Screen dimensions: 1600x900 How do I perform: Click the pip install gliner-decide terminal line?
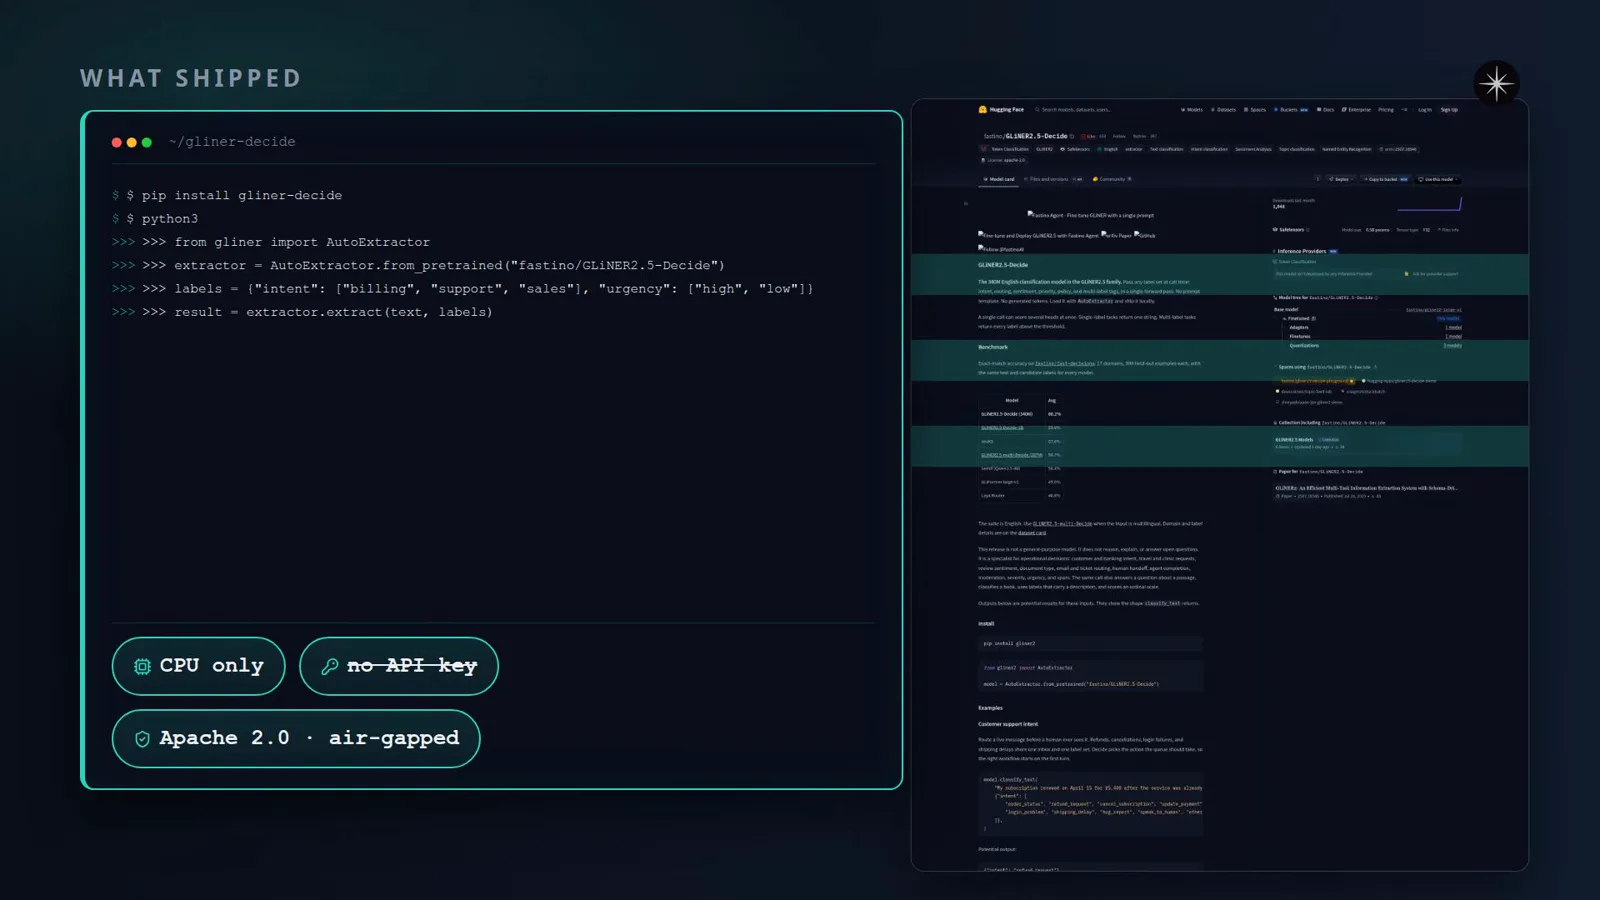(228, 196)
